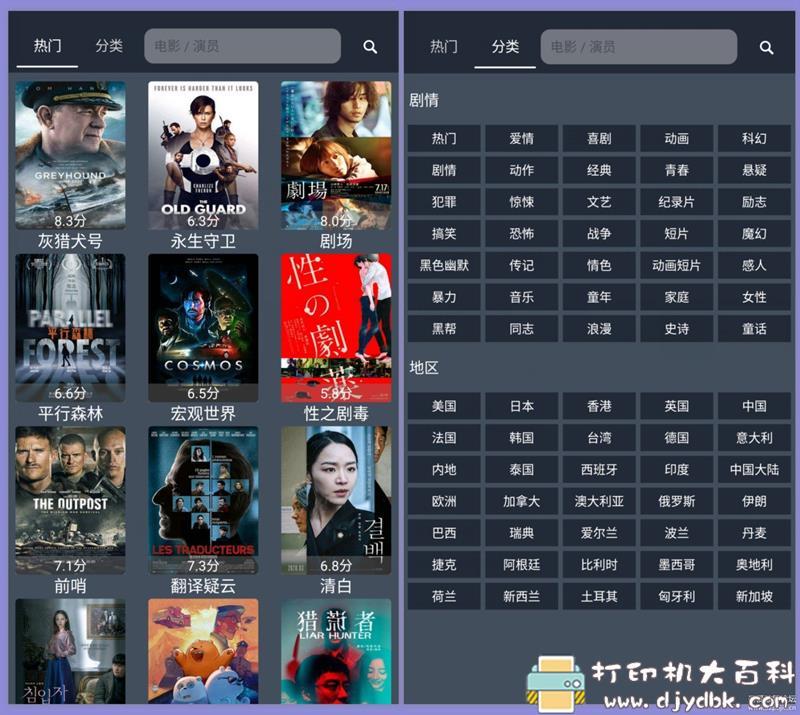Image resolution: width=800 pixels, height=715 pixels.
Task: Choose the 动画短片 genre button
Action: [x=677, y=265]
